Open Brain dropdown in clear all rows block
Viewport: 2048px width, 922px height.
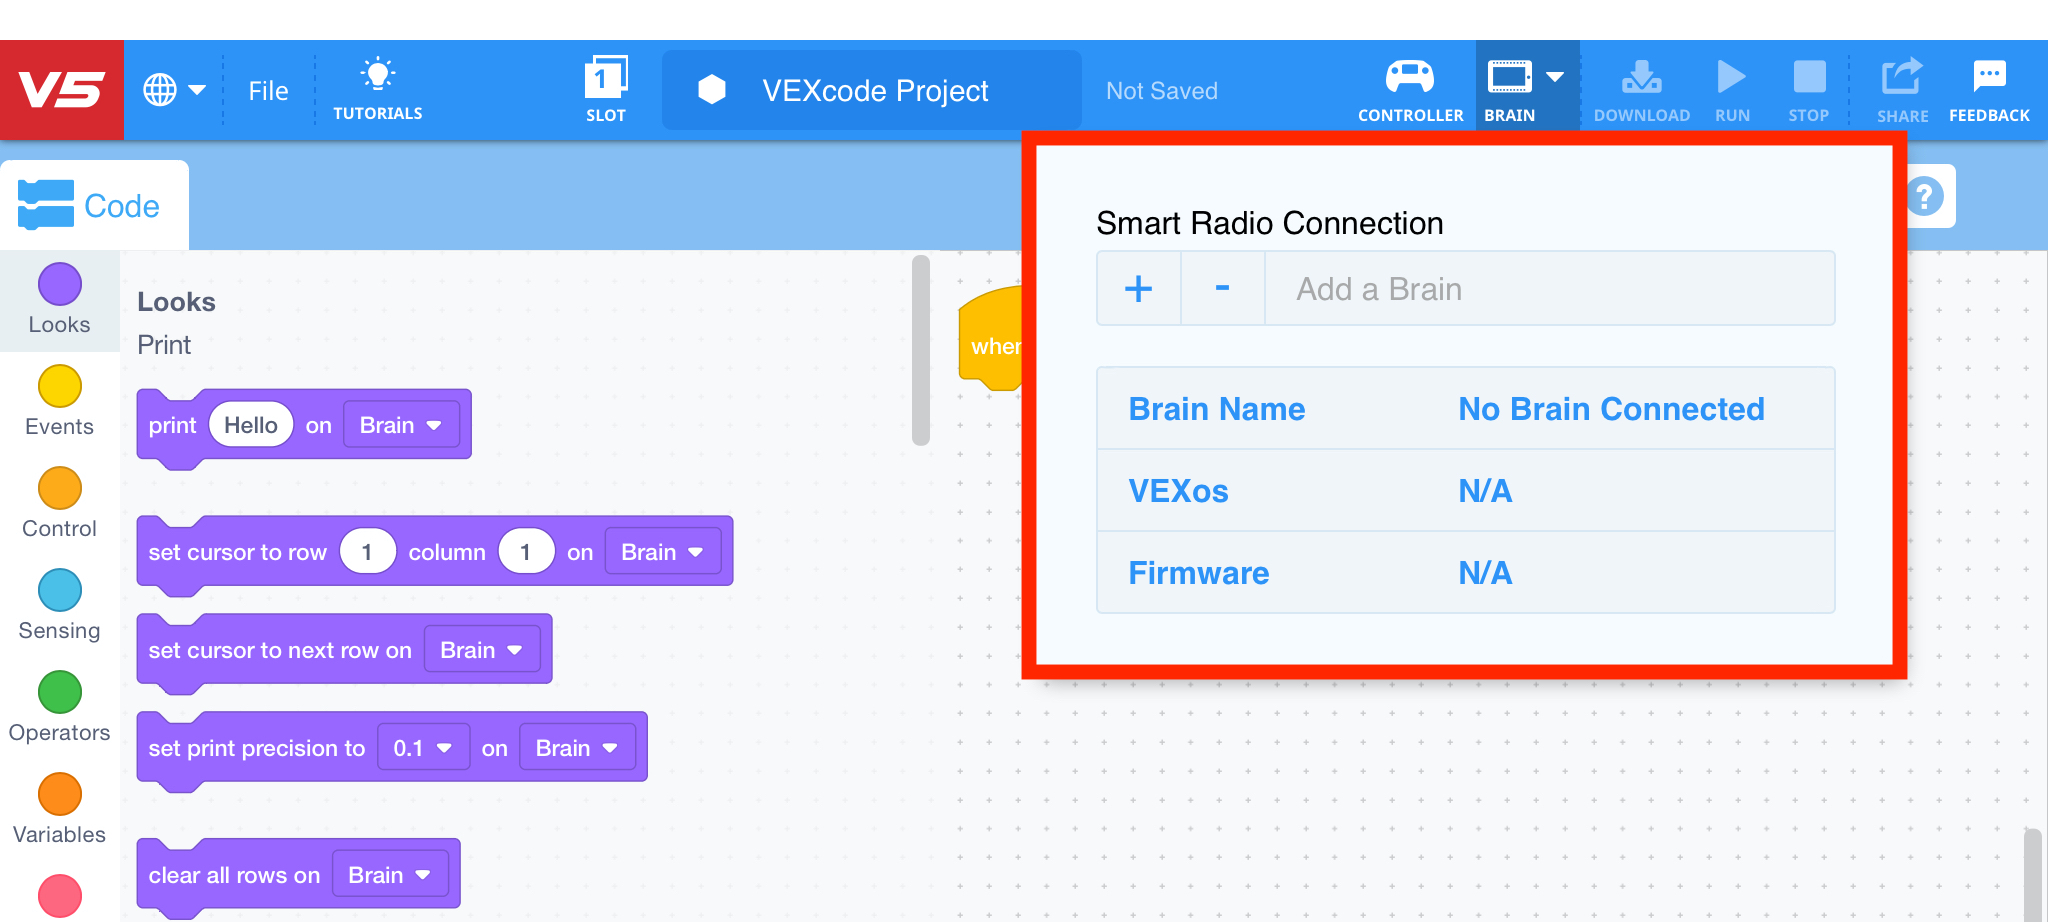390,875
